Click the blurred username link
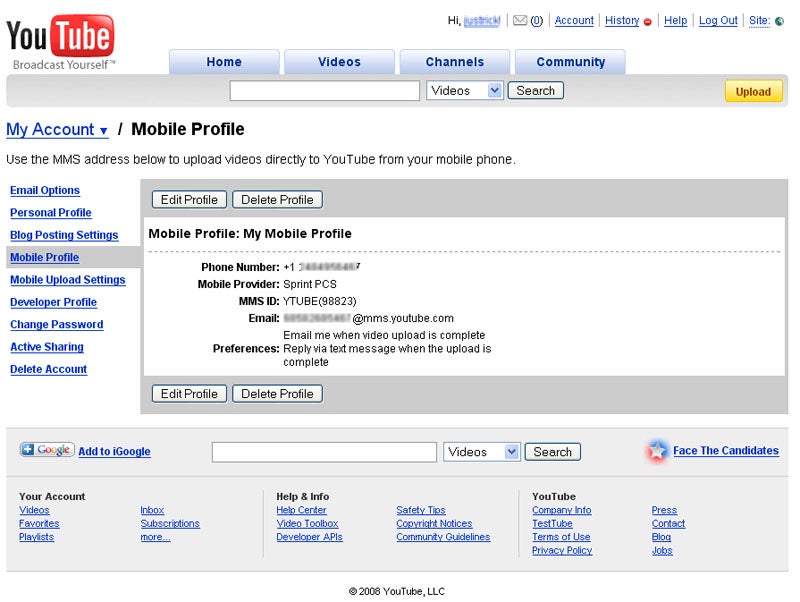Image resolution: width=800 pixels, height=602 pixels. coord(482,20)
